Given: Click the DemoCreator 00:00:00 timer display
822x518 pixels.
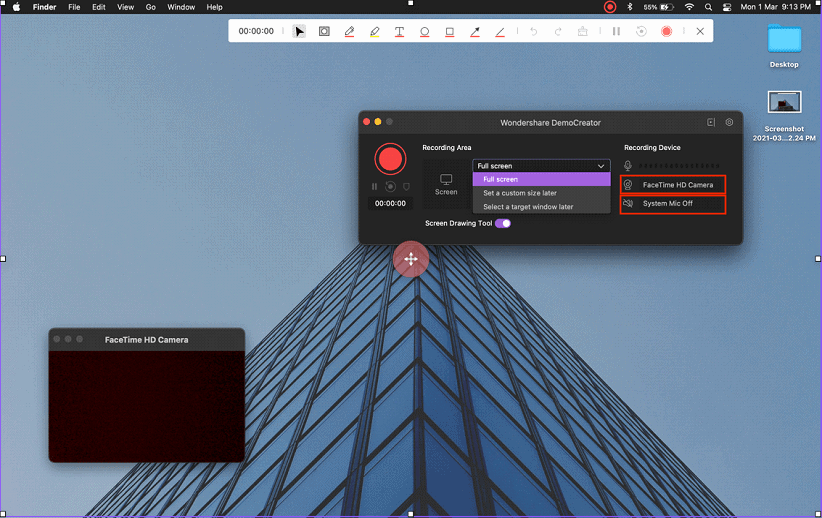Looking at the screenshot, I should (x=390, y=203).
